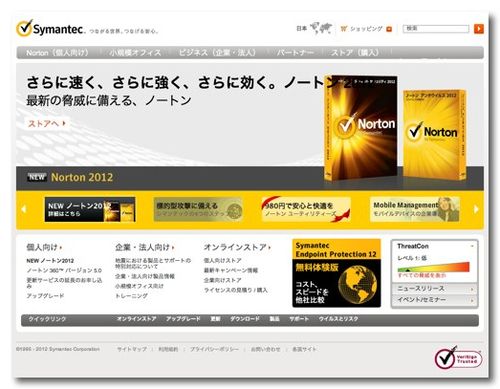
Task: Click the orange icon after ショッピング
Action: pos(389,29)
